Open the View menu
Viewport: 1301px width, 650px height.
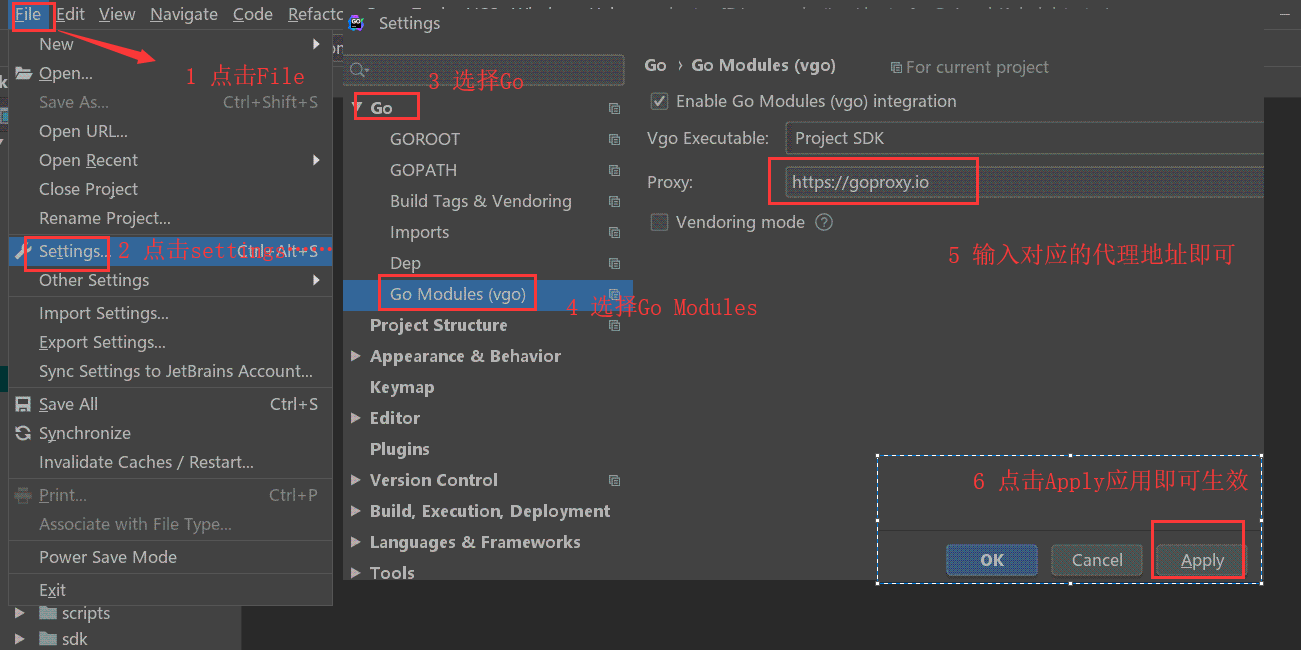pyautogui.click(x=117, y=14)
